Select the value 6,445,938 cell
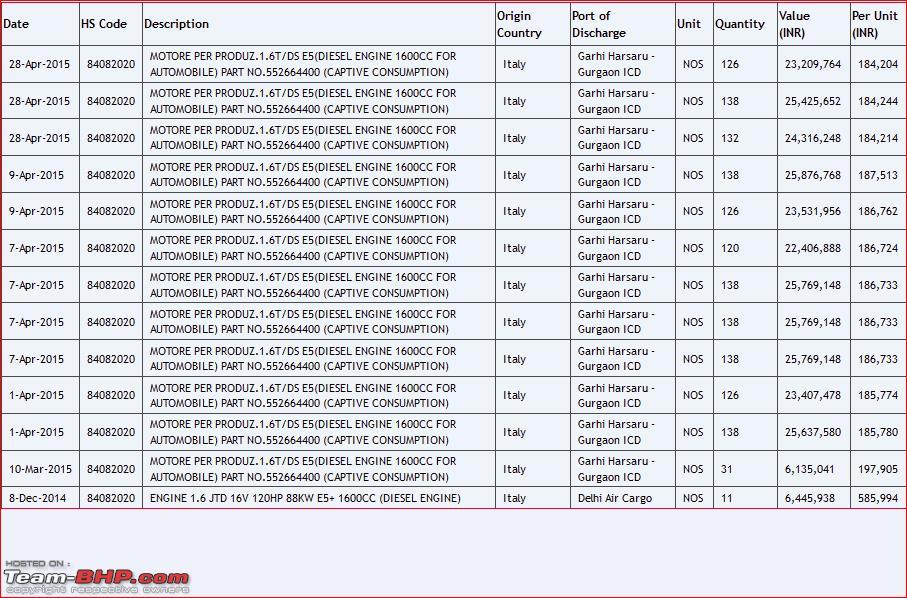907x598 pixels. click(x=810, y=498)
